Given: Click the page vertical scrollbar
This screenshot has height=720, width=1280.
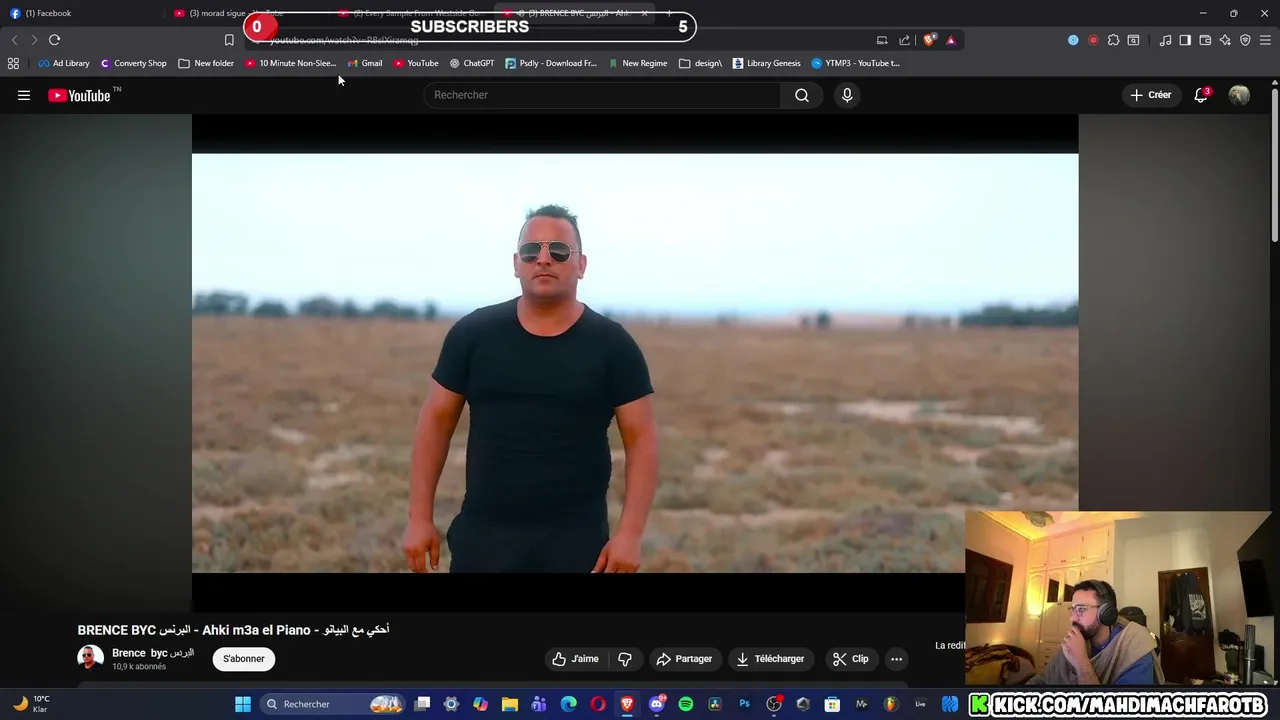Looking at the screenshot, I should pyautogui.click(x=1274, y=165).
